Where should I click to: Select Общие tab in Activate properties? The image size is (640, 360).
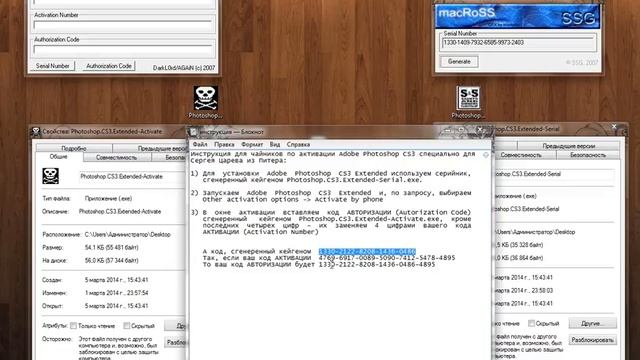pyautogui.click(x=59, y=157)
